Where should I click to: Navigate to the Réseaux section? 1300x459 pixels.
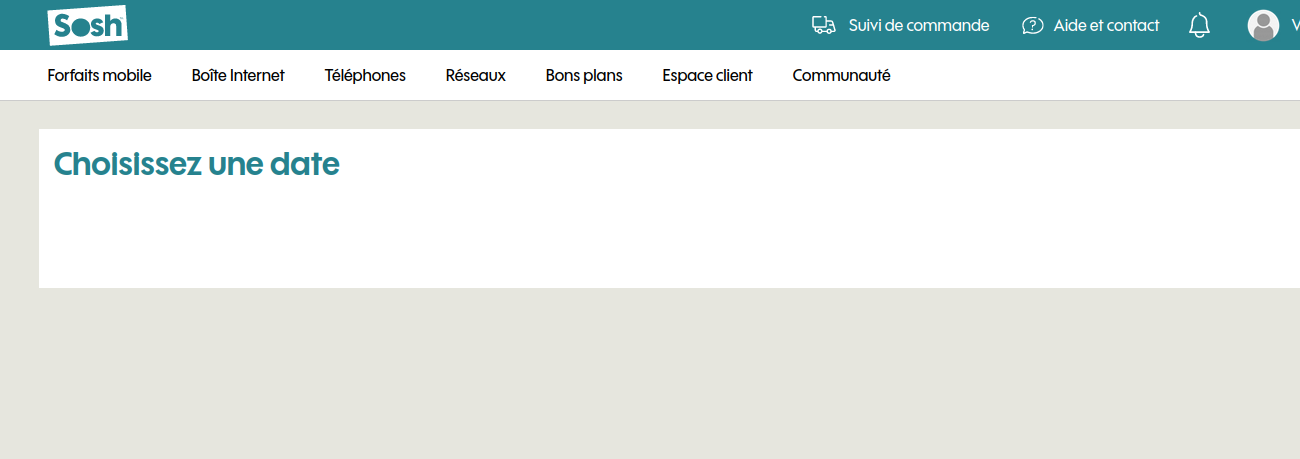(475, 75)
